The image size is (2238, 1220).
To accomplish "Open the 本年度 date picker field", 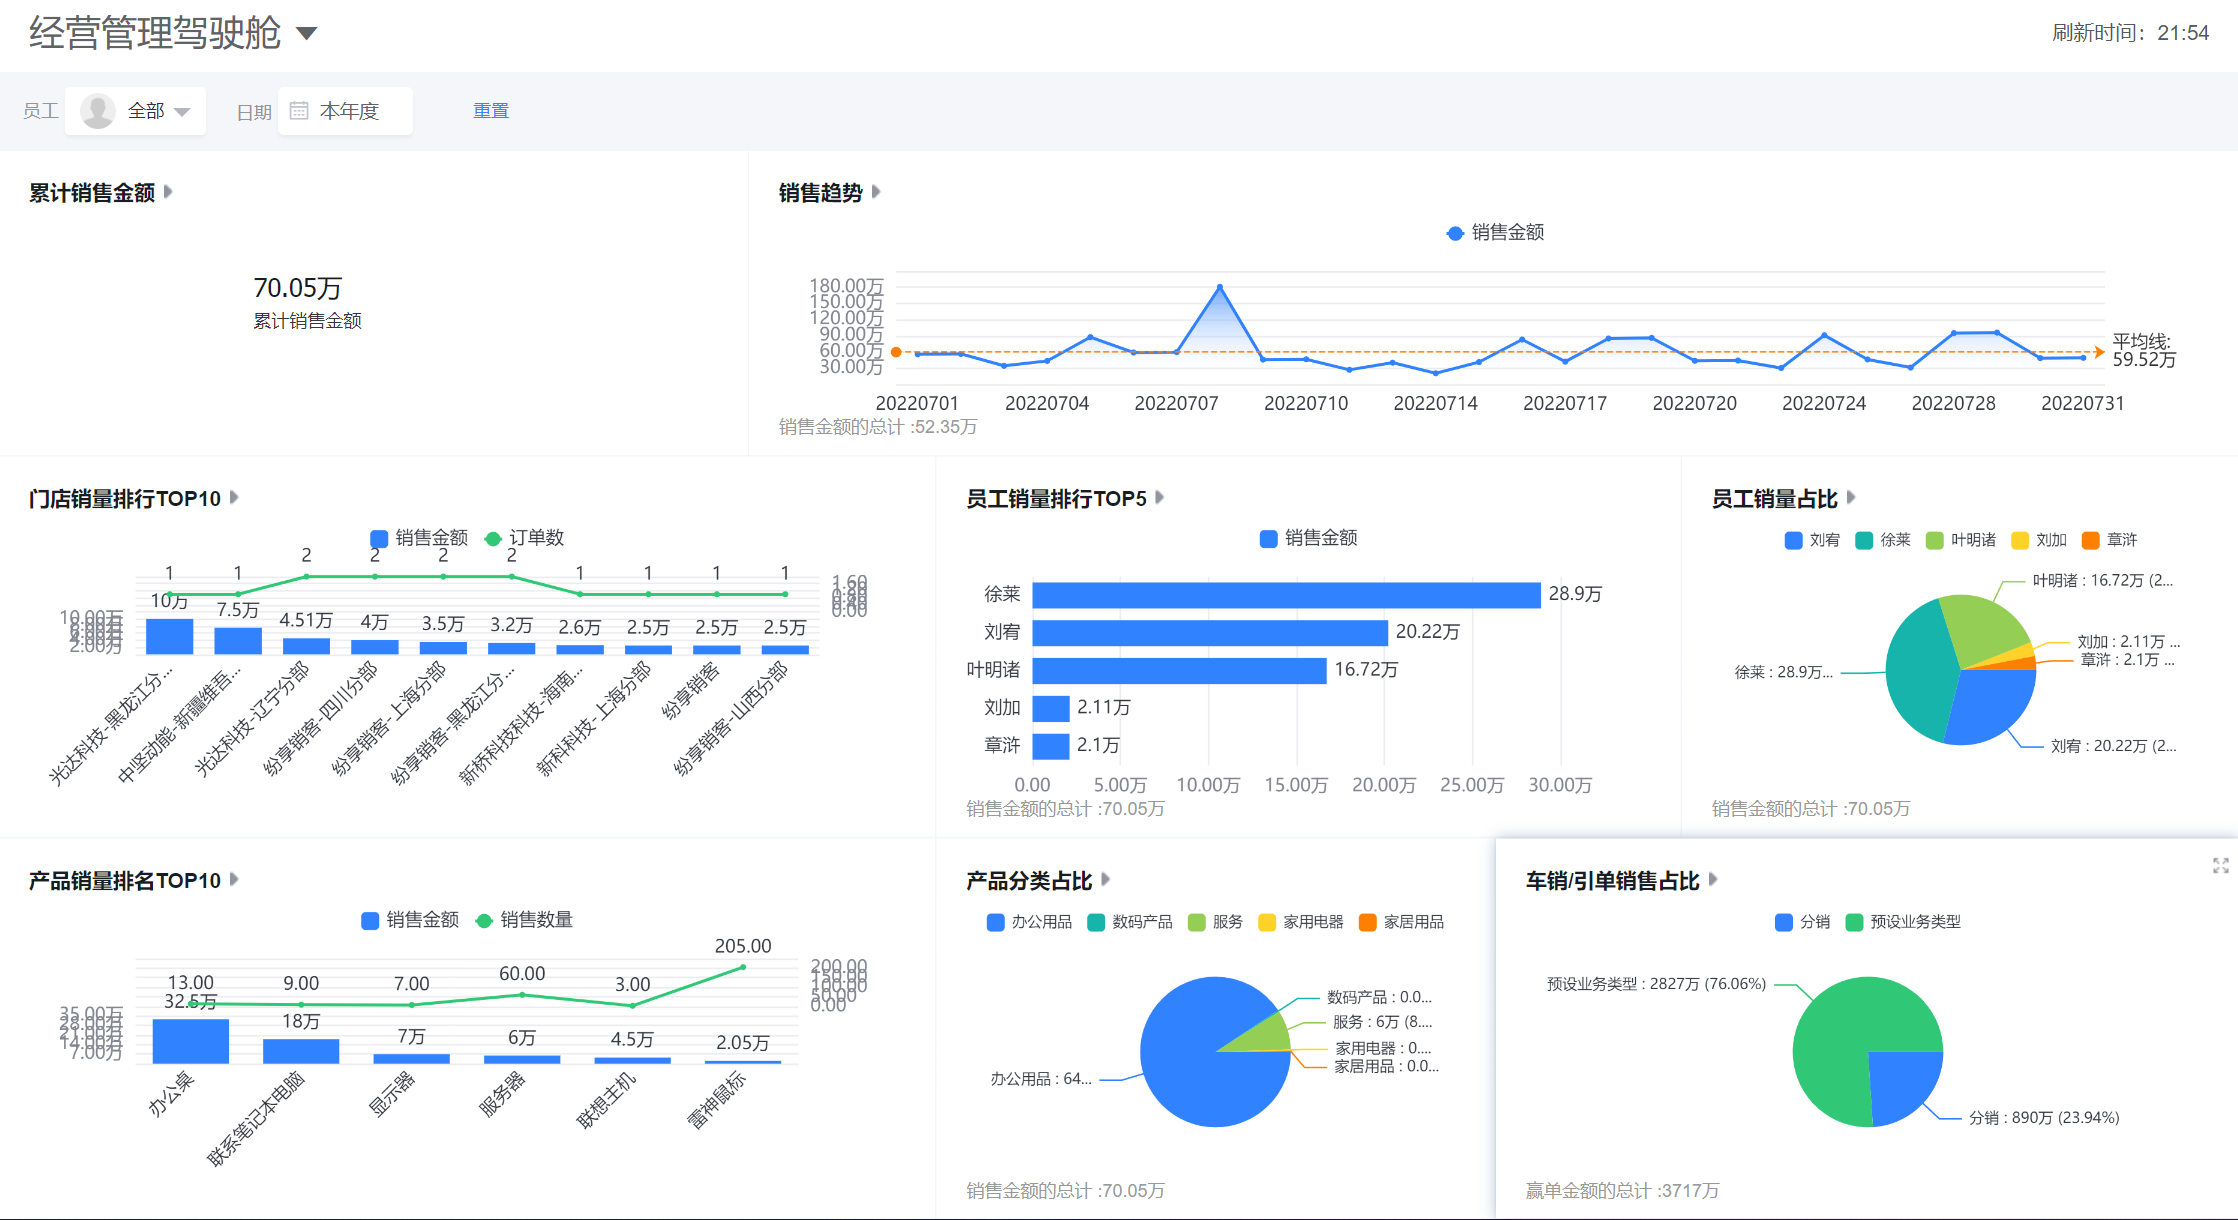I will point(345,111).
